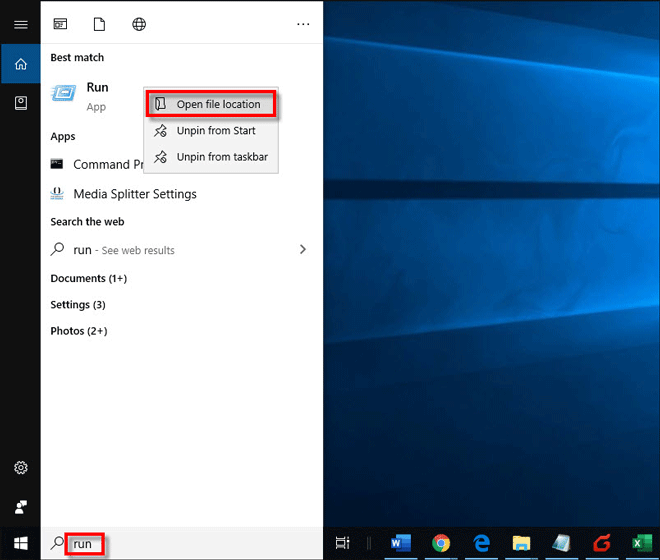This screenshot has width=660, height=560.
Task: Click the Apps section heading
Action: (63, 136)
